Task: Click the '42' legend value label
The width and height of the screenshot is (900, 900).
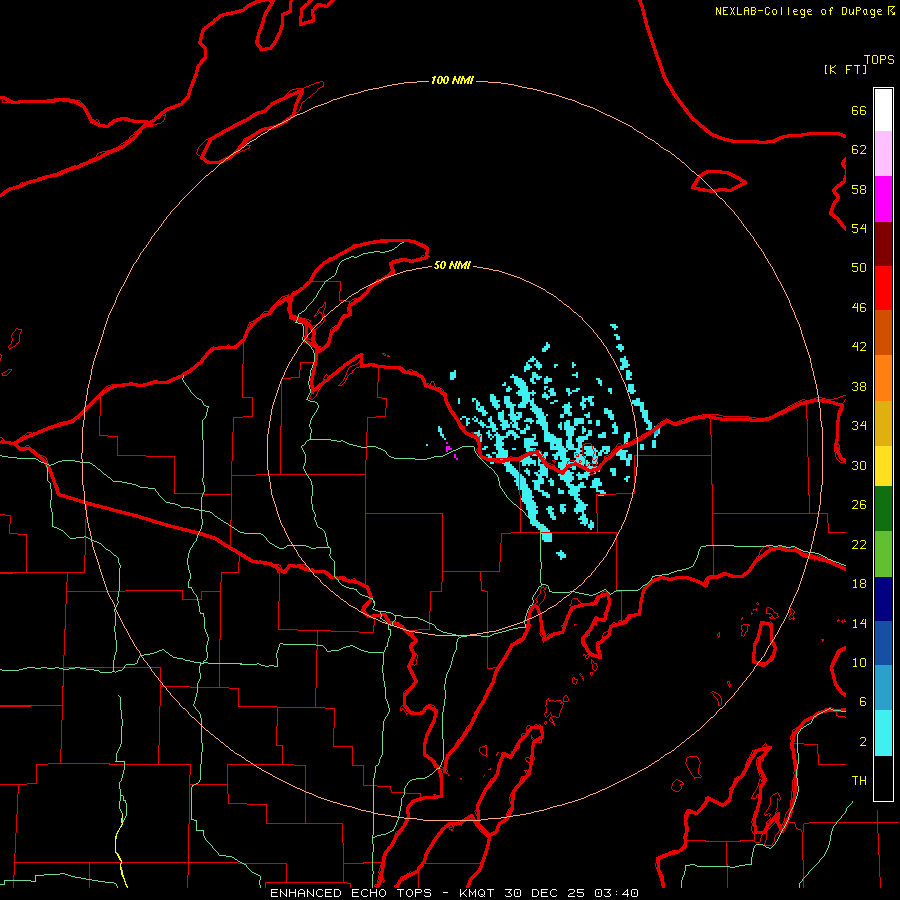Action: (859, 346)
